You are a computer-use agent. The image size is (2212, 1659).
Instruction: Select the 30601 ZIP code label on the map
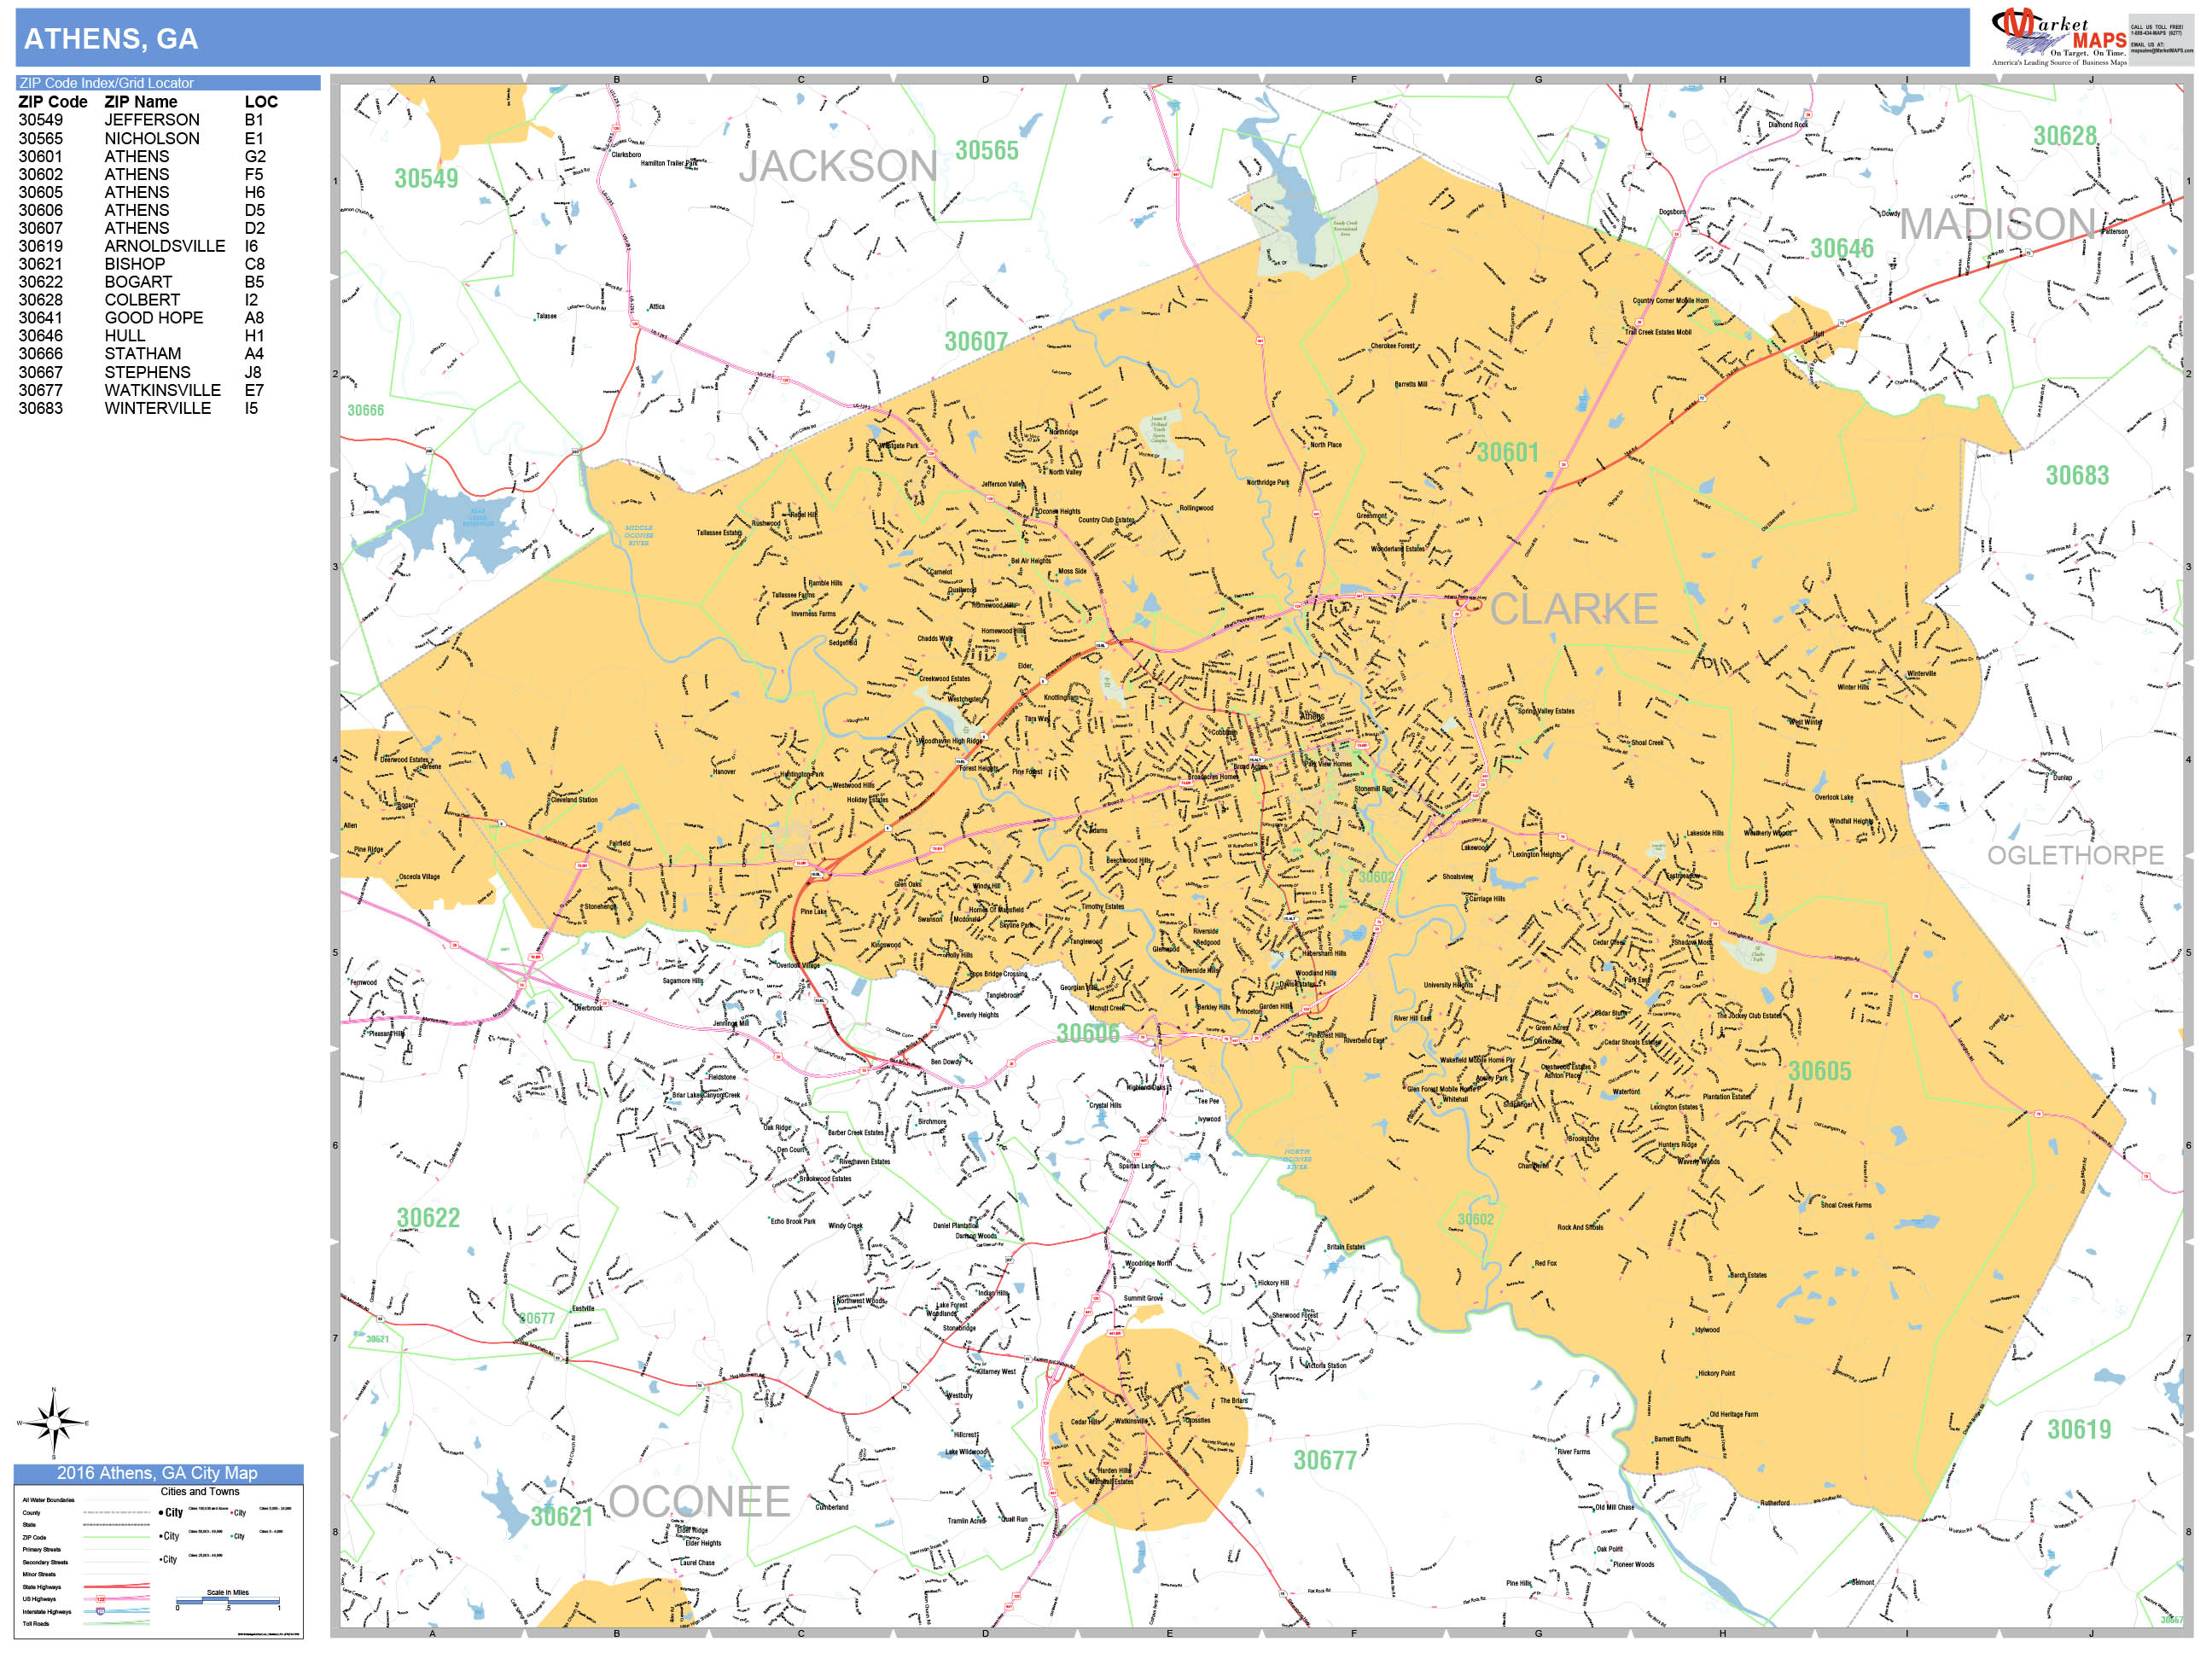click(1507, 453)
